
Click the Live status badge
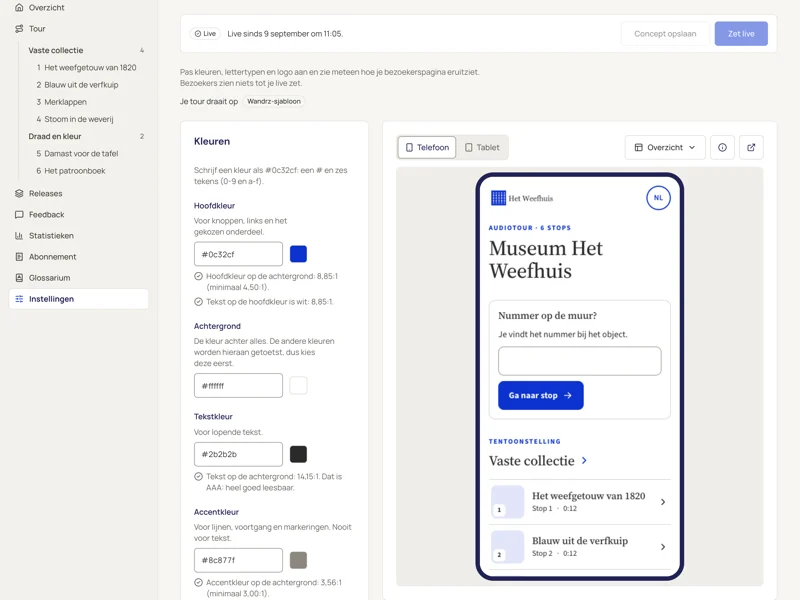pyautogui.click(x=205, y=34)
